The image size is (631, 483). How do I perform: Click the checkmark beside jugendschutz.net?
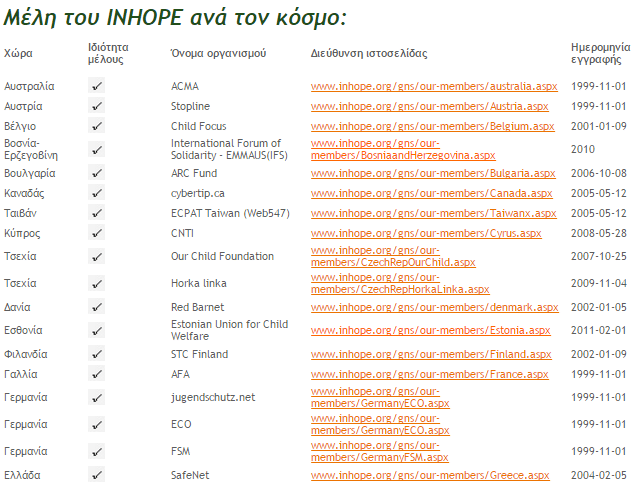coord(96,398)
